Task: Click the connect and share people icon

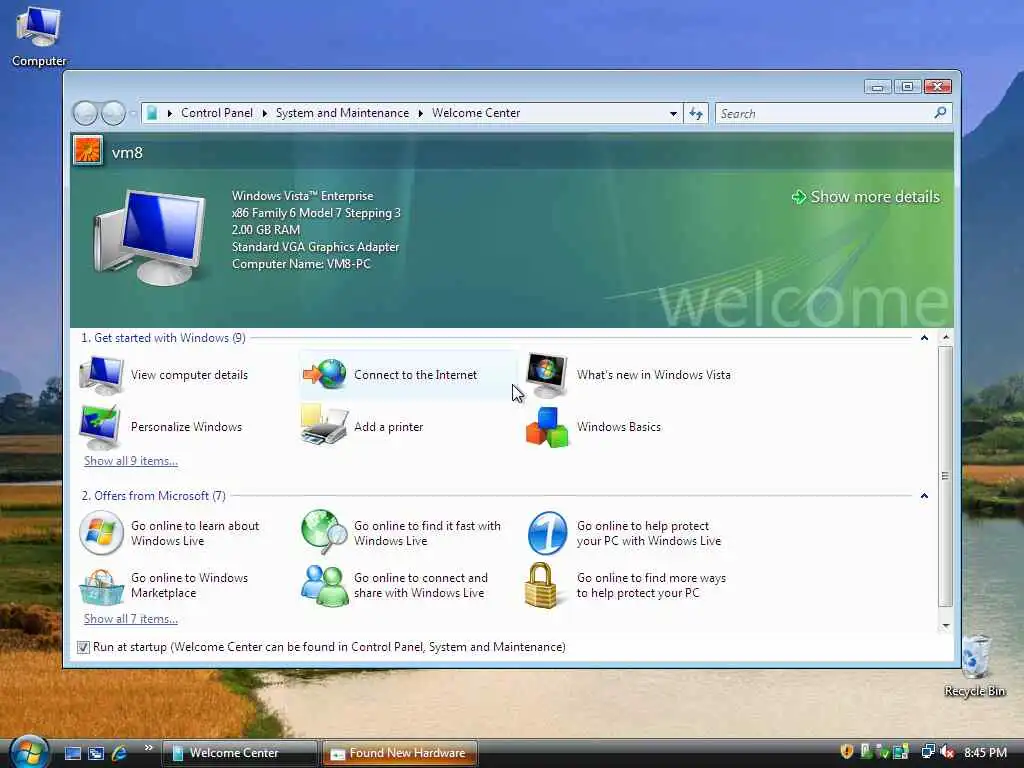Action: point(325,586)
